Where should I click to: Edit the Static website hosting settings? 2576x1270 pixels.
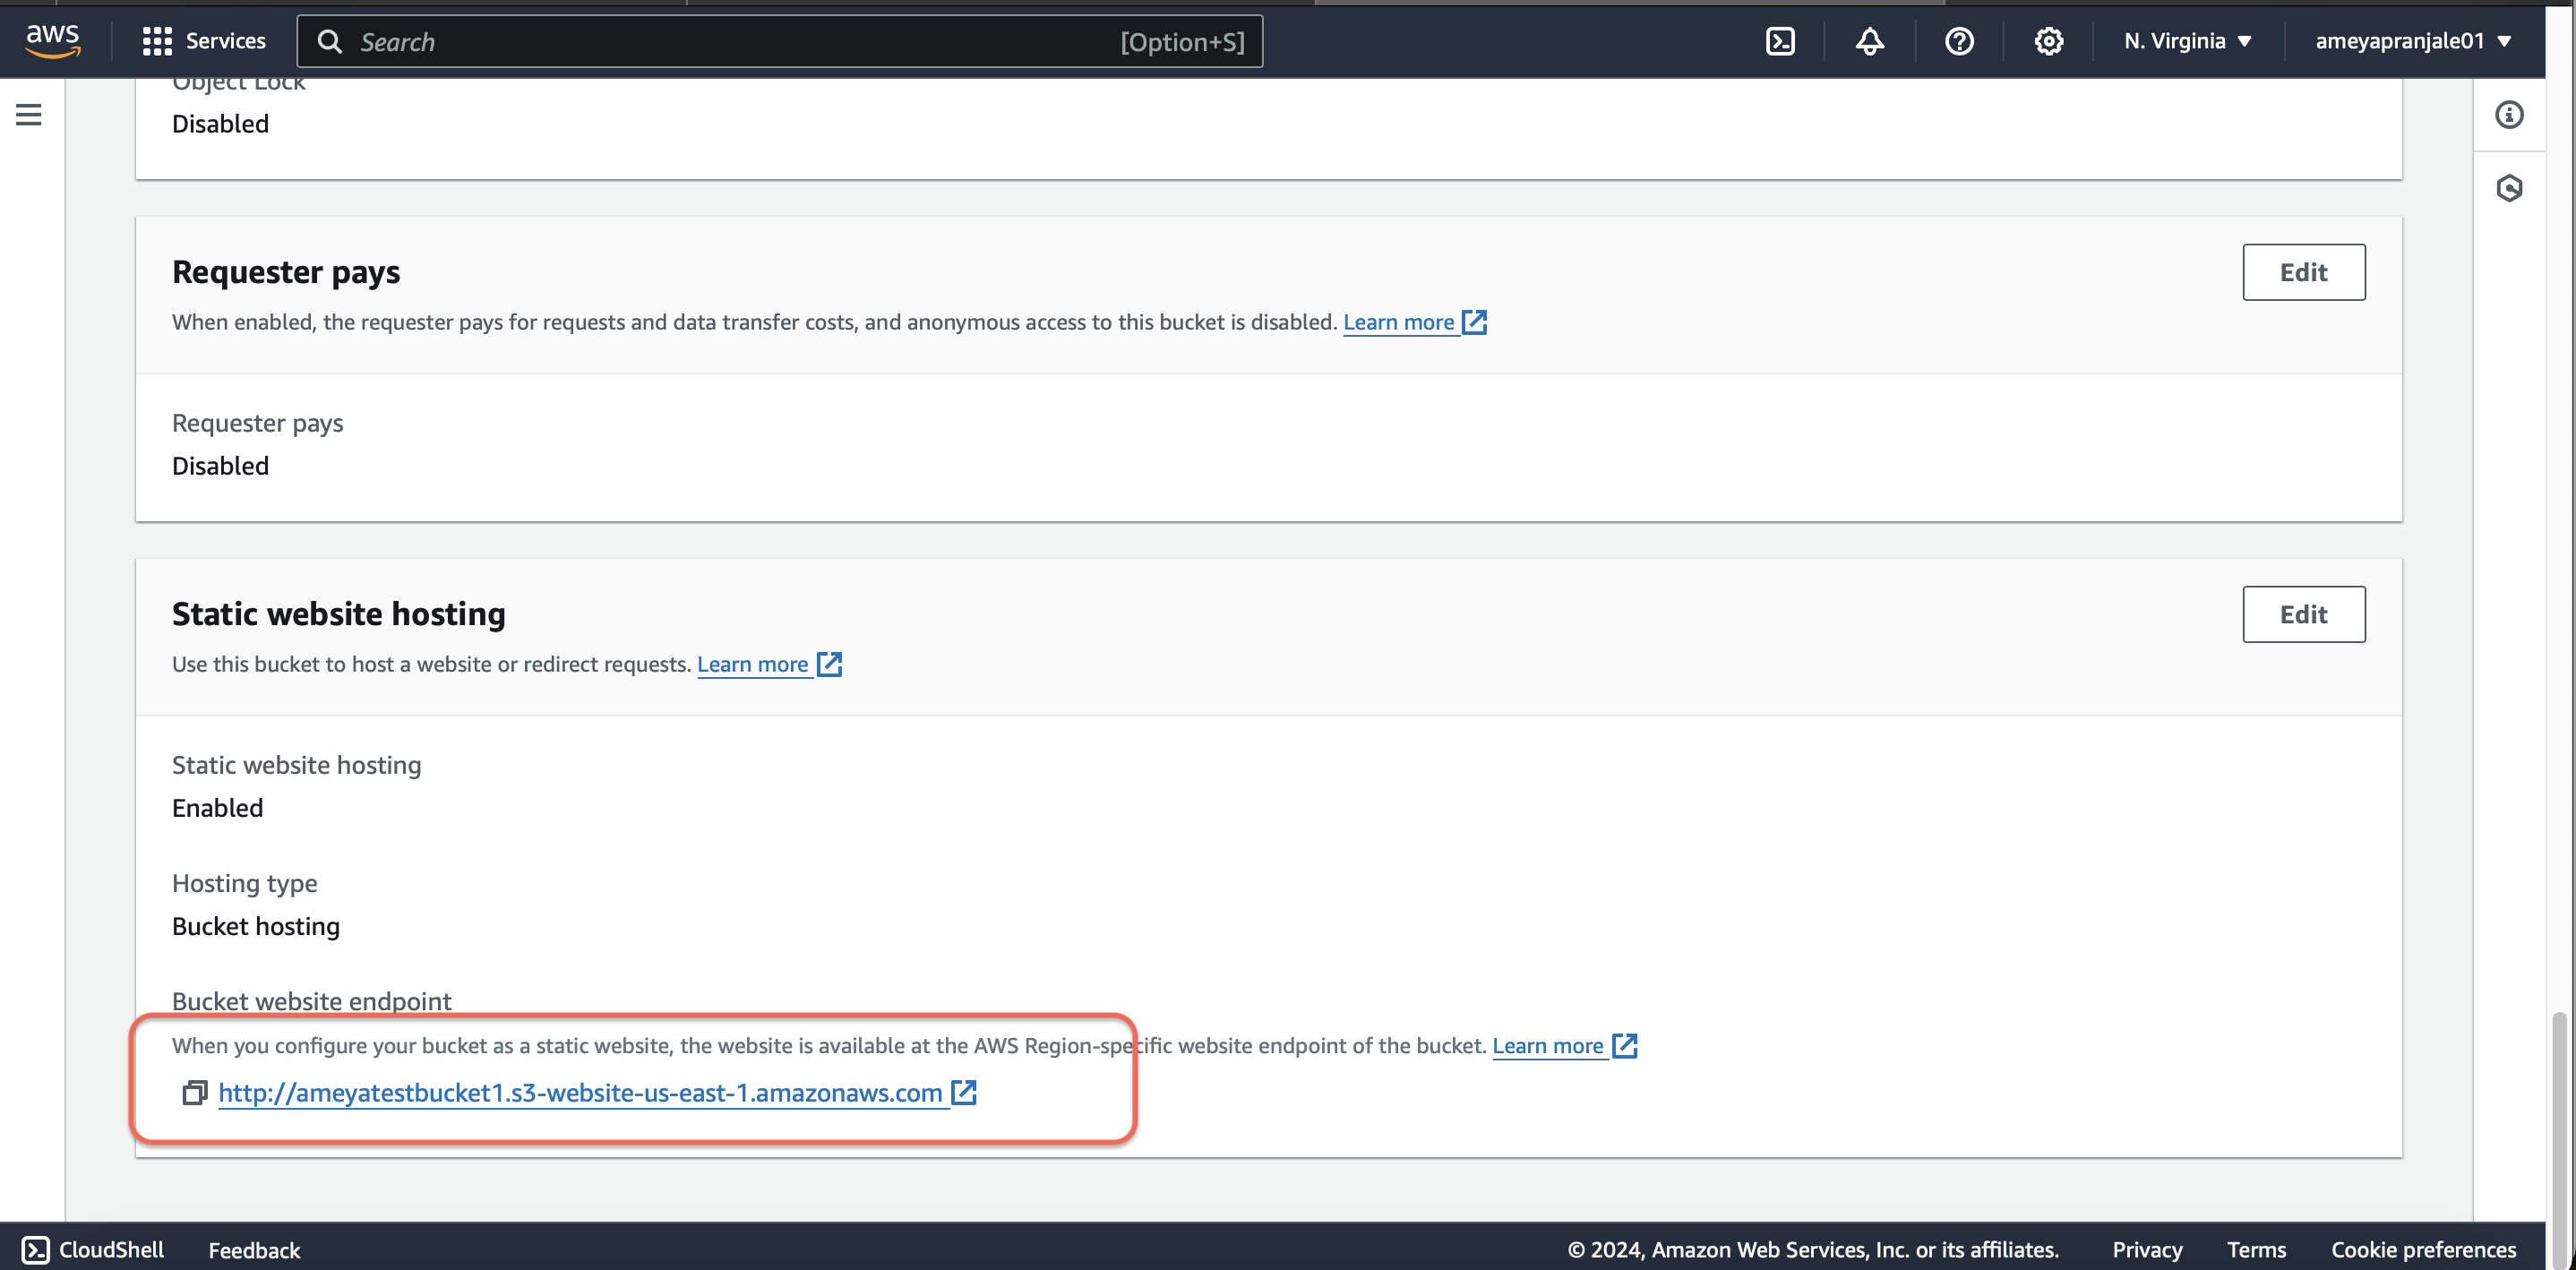pos(2303,614)
